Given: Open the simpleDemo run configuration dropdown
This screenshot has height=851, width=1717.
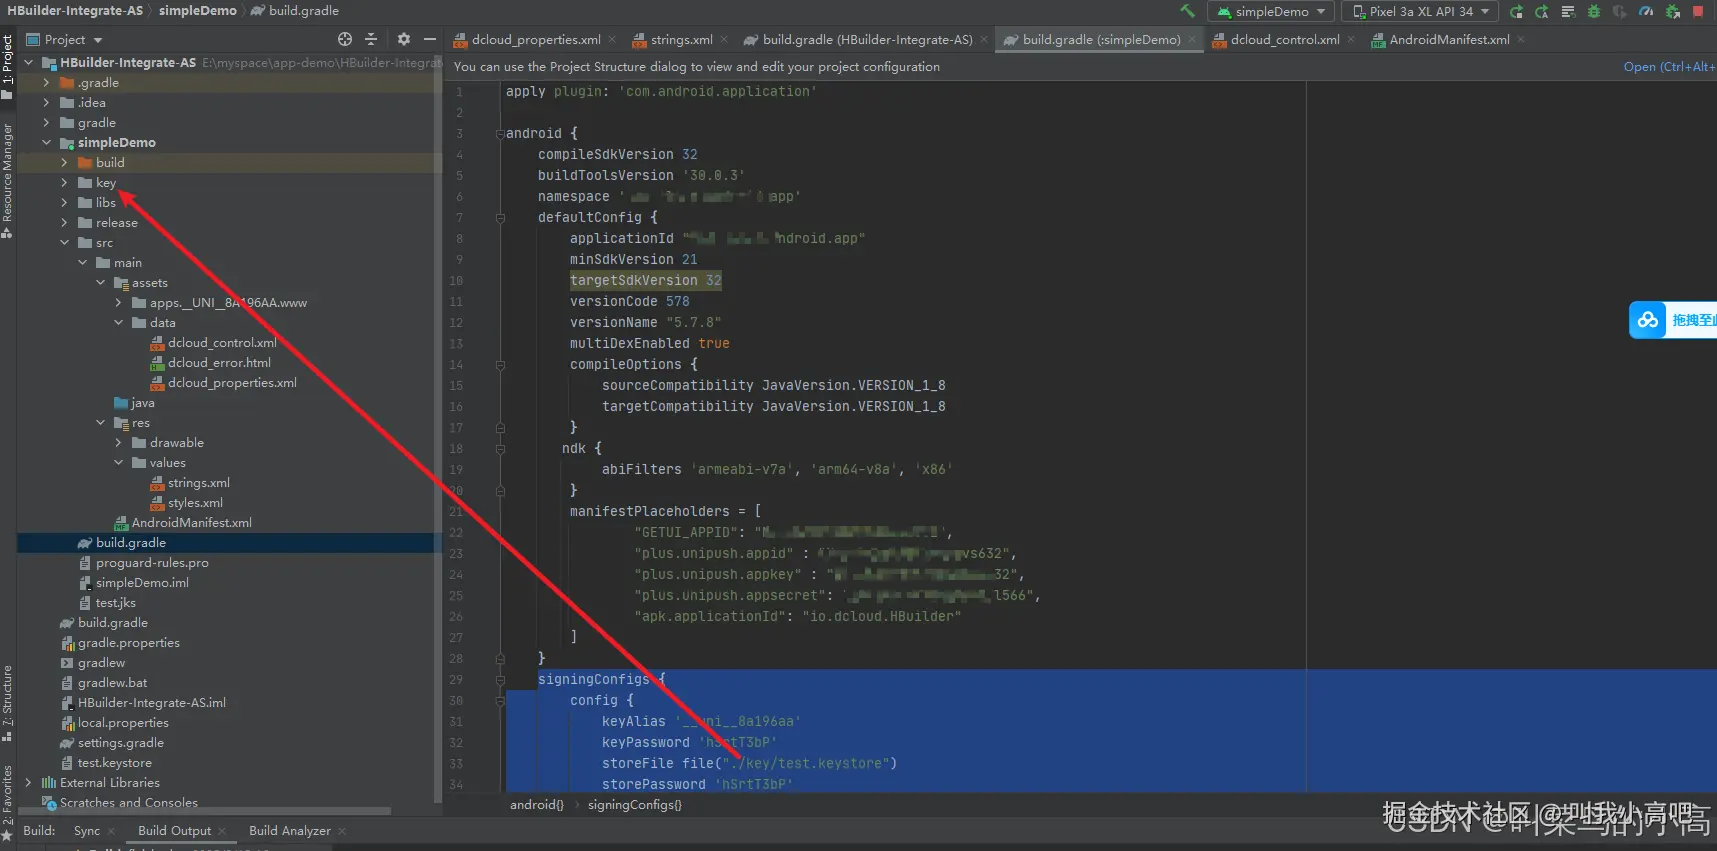Looking at the screenshot, I should [x=1271, y=11].
